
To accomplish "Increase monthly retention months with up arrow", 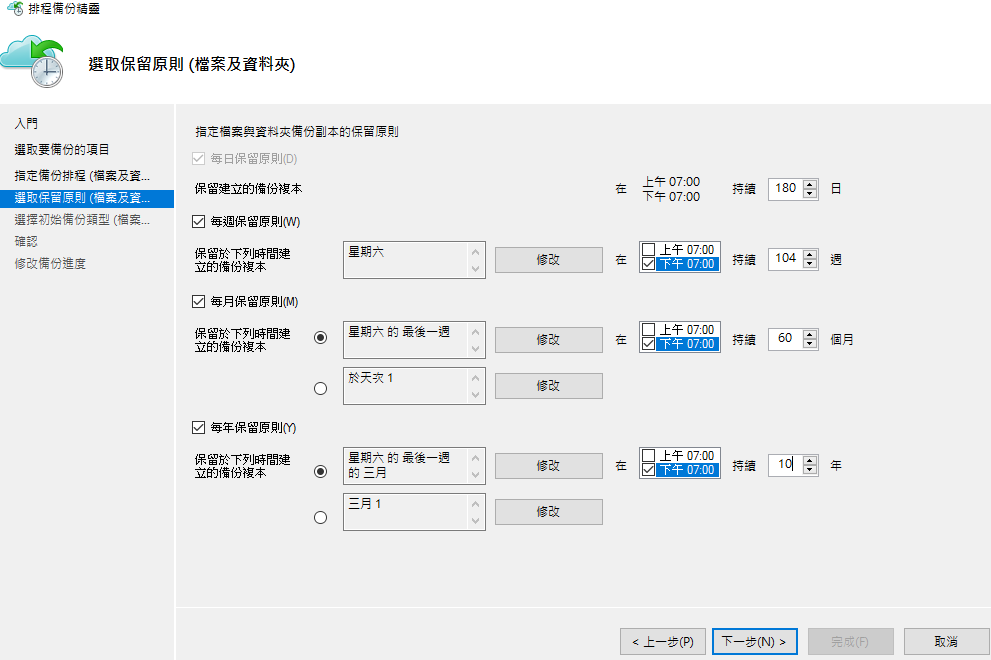I will pos(810,334).
